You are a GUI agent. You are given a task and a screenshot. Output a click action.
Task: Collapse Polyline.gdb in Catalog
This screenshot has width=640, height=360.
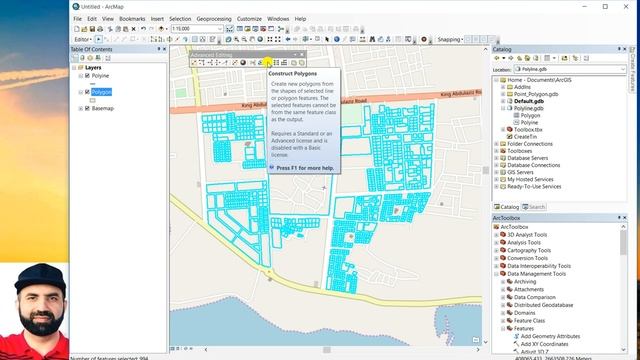[x=503, y=109]
